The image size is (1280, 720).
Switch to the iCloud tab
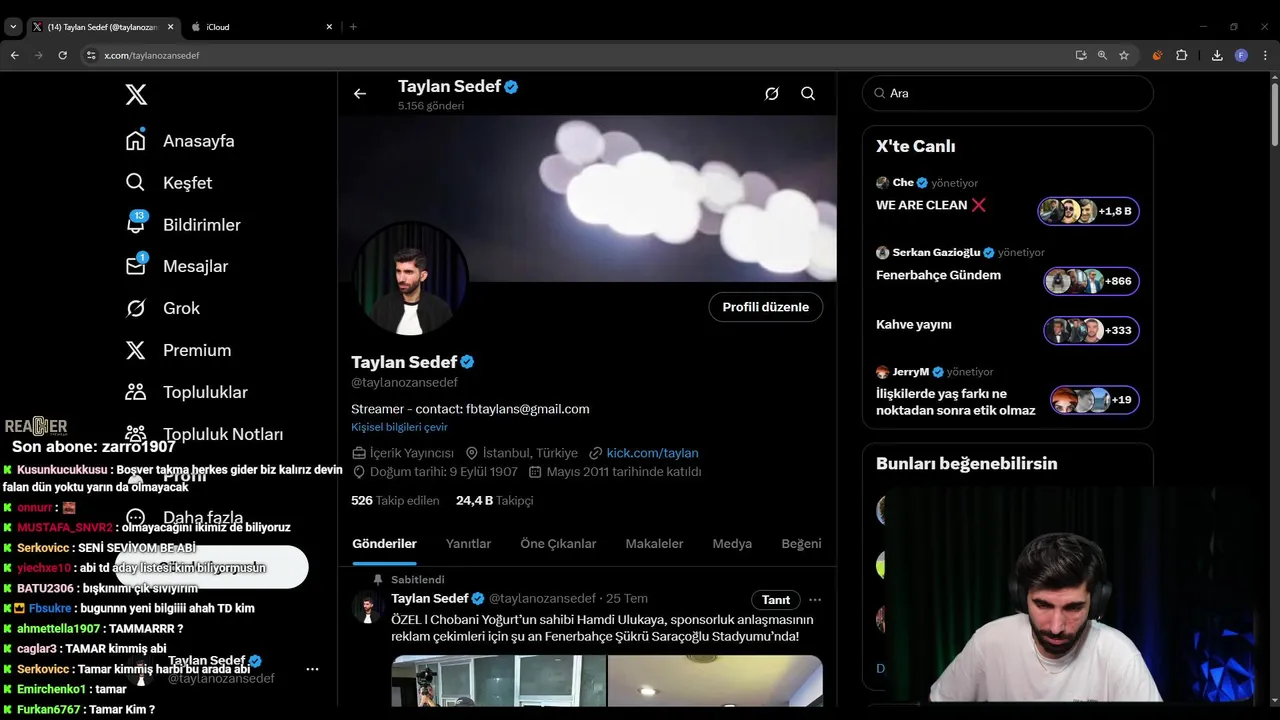pos(261,27)
